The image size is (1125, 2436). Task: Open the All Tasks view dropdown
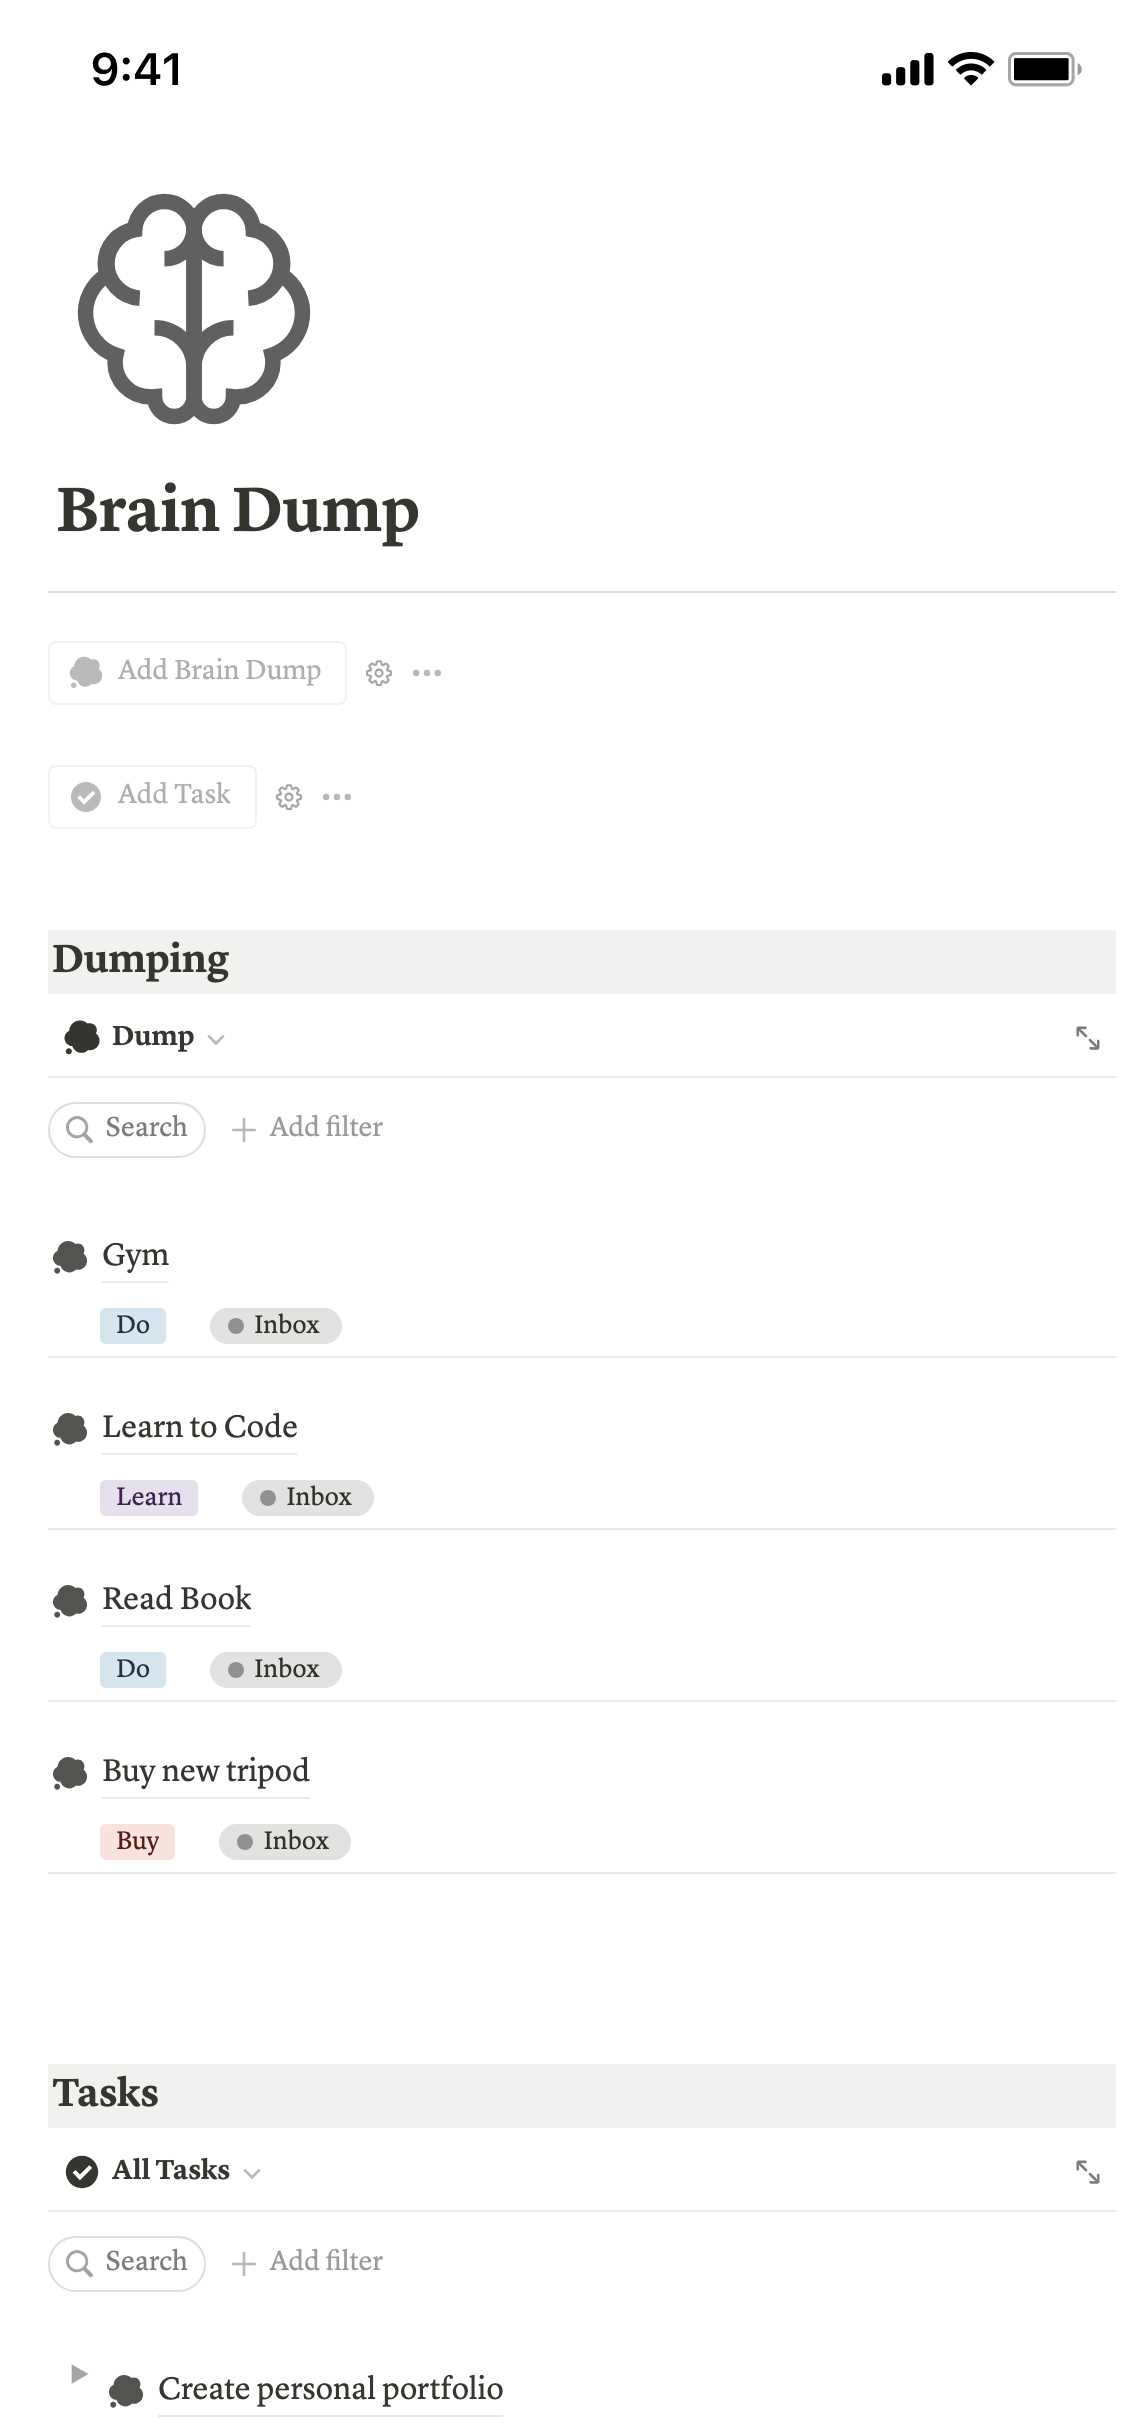(163, 2171)
